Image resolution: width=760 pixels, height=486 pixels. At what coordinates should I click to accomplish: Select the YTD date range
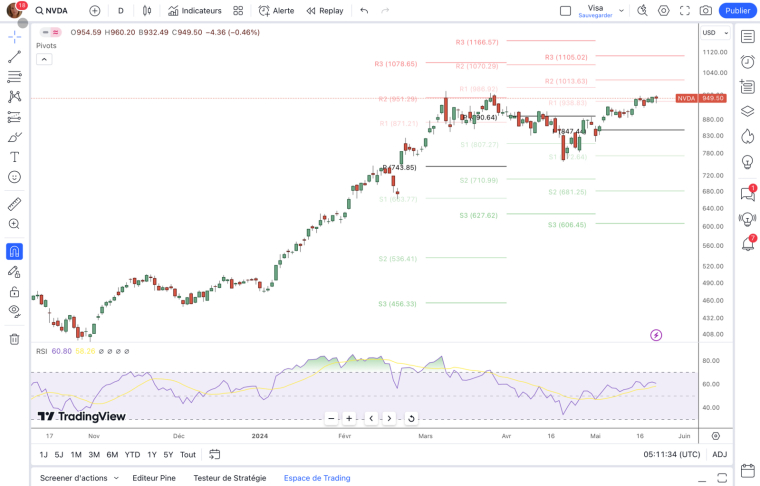132,455
